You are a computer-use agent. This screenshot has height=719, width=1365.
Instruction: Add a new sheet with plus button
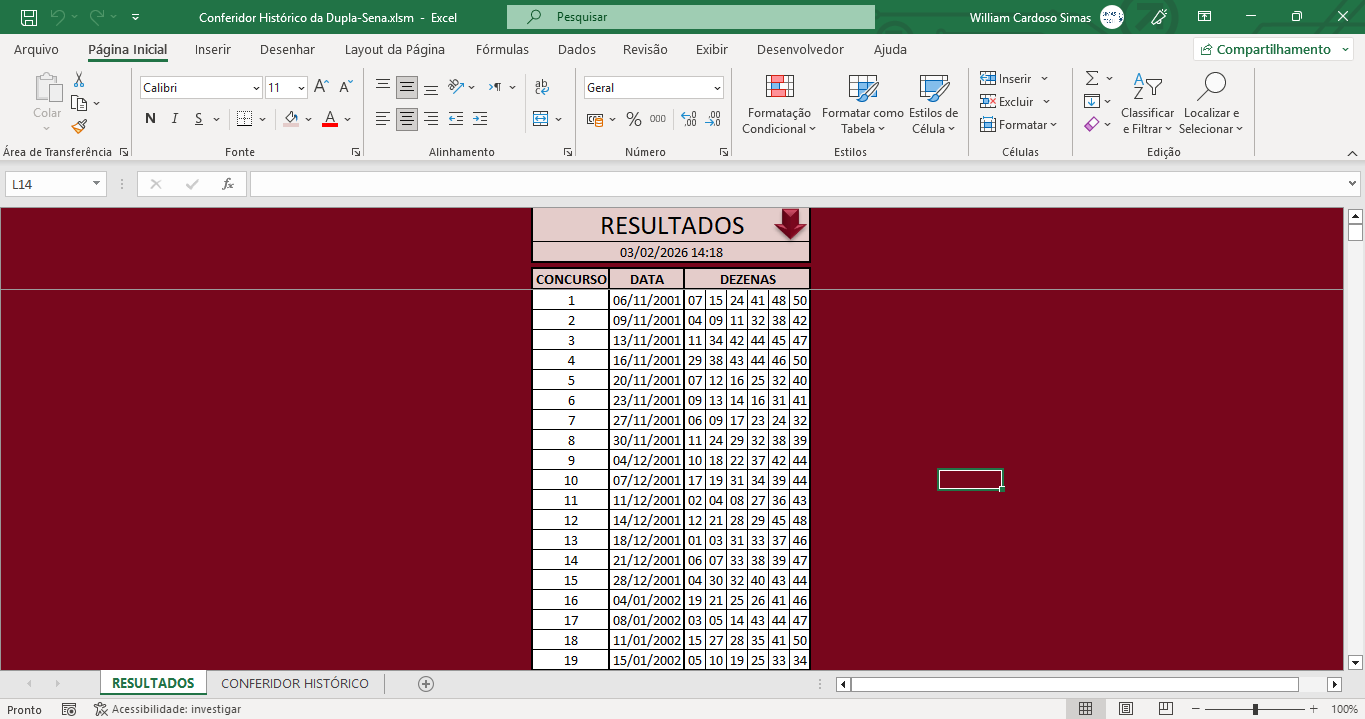426,684
